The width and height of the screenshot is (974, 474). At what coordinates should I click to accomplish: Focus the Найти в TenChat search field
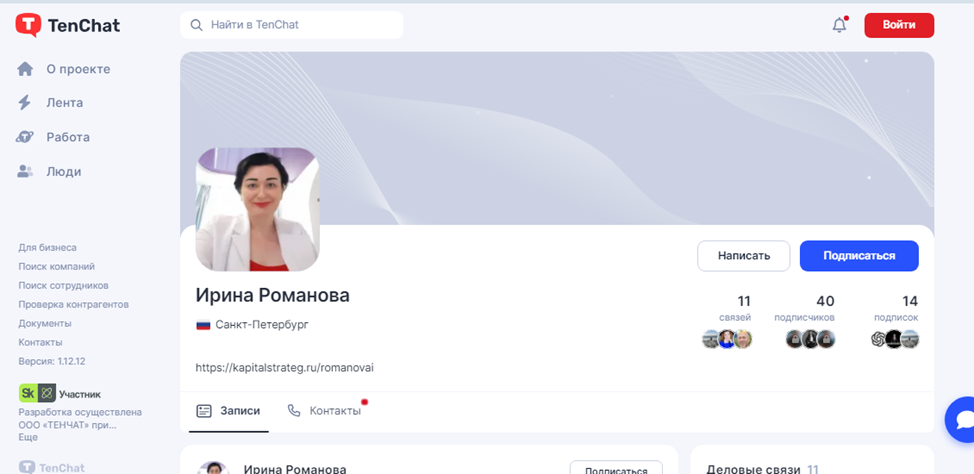point(292,25)
